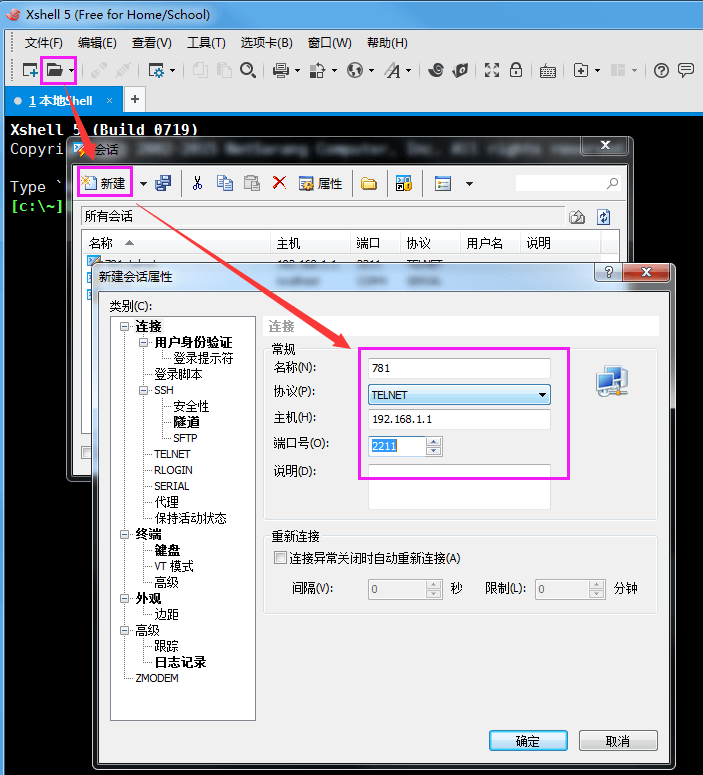Click the 确定 button
The image size is (703, 775).
528,741
